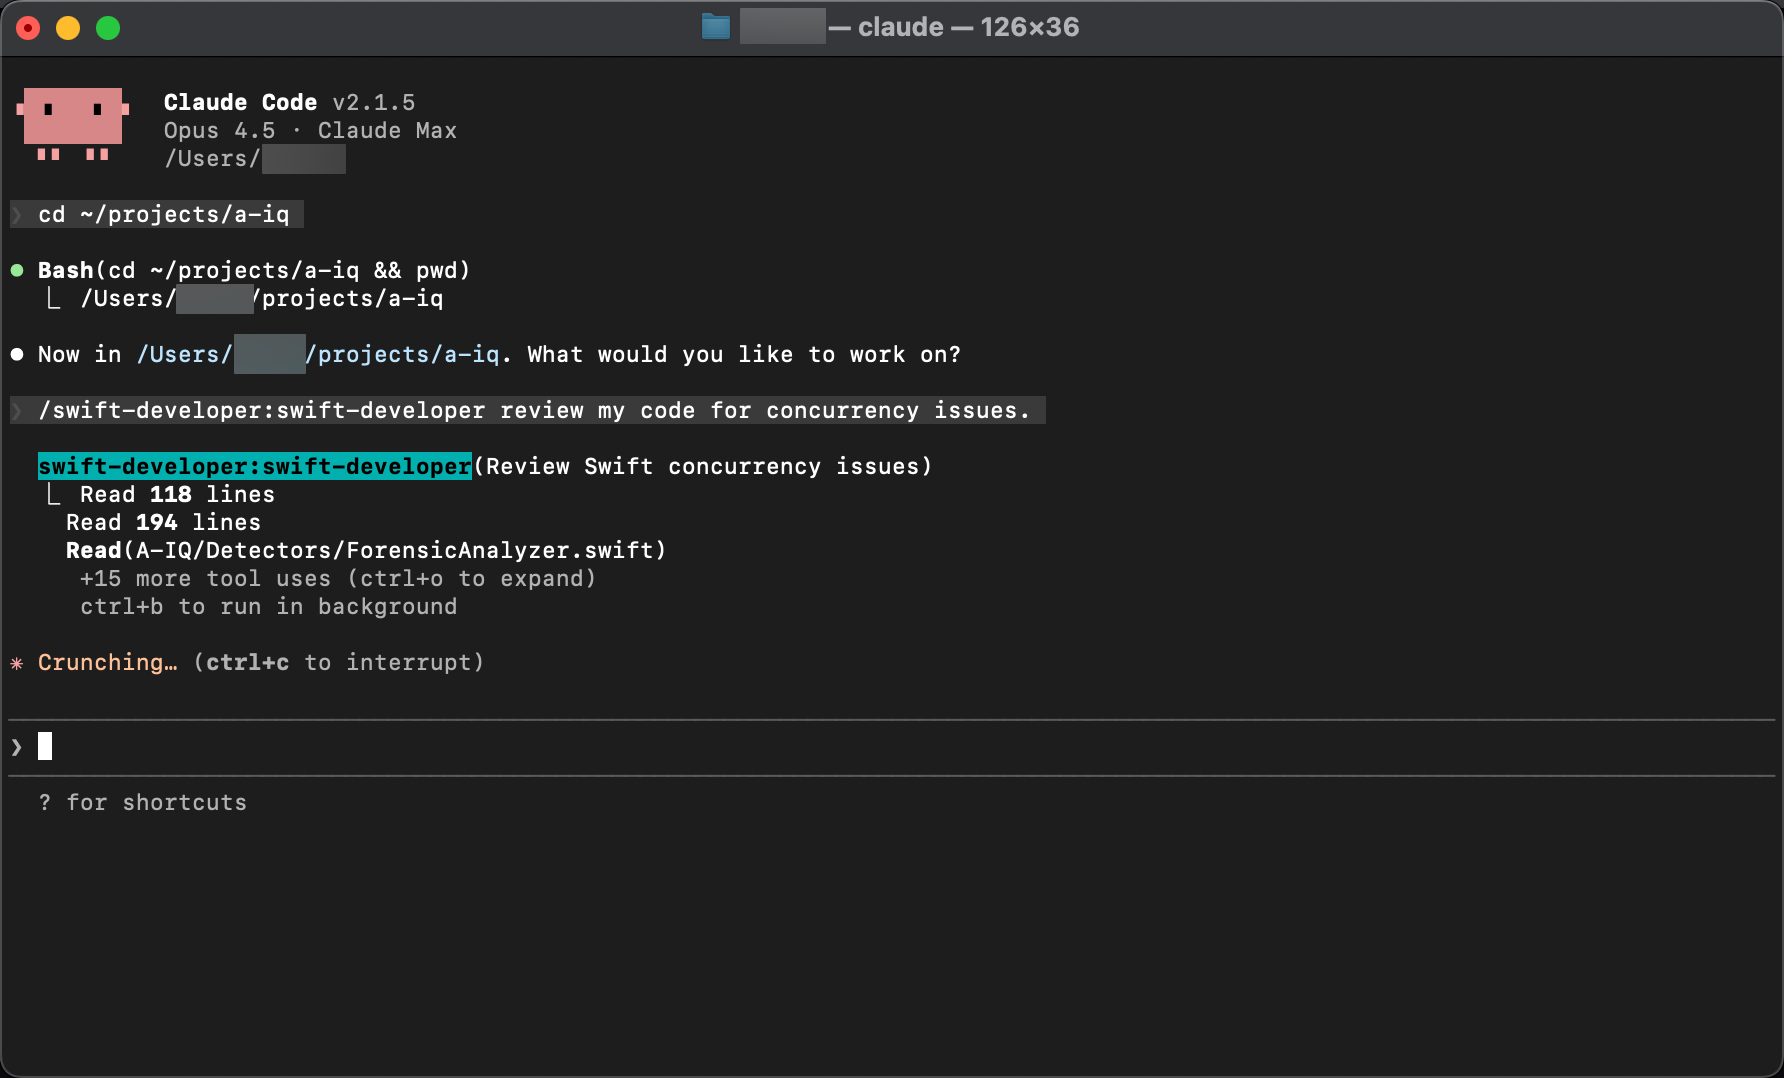
Task: Click the 'Read 194 lines' output row
Action: [163, 523]
